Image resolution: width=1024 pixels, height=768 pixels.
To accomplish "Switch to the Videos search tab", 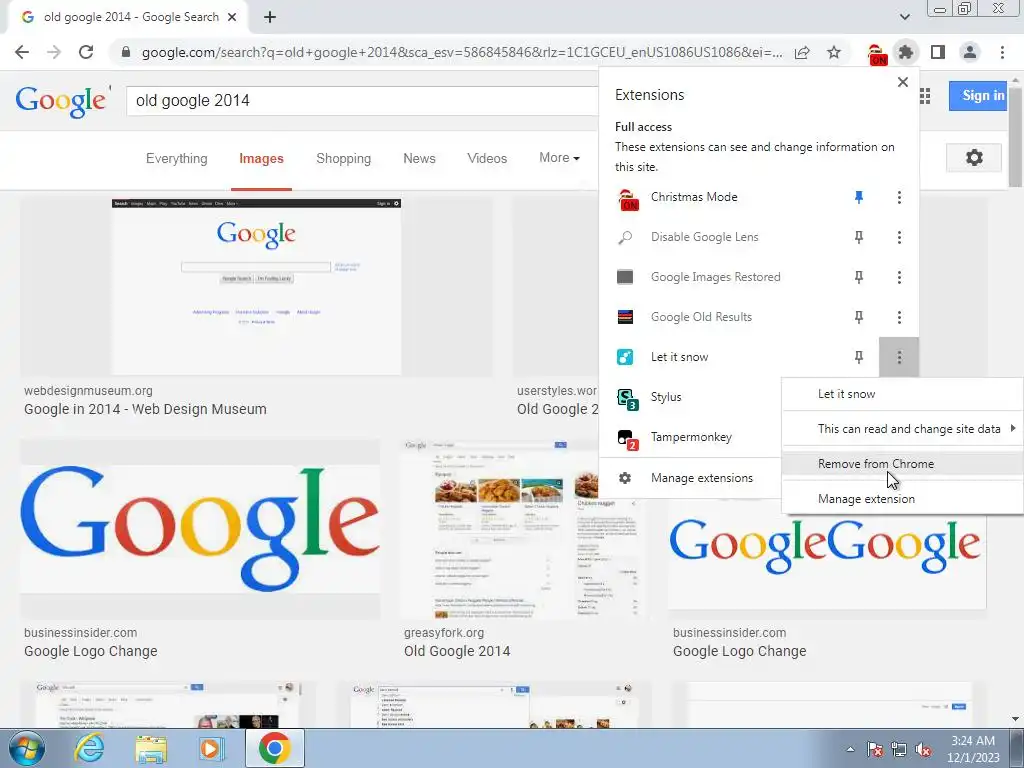I will click(487, 158).
